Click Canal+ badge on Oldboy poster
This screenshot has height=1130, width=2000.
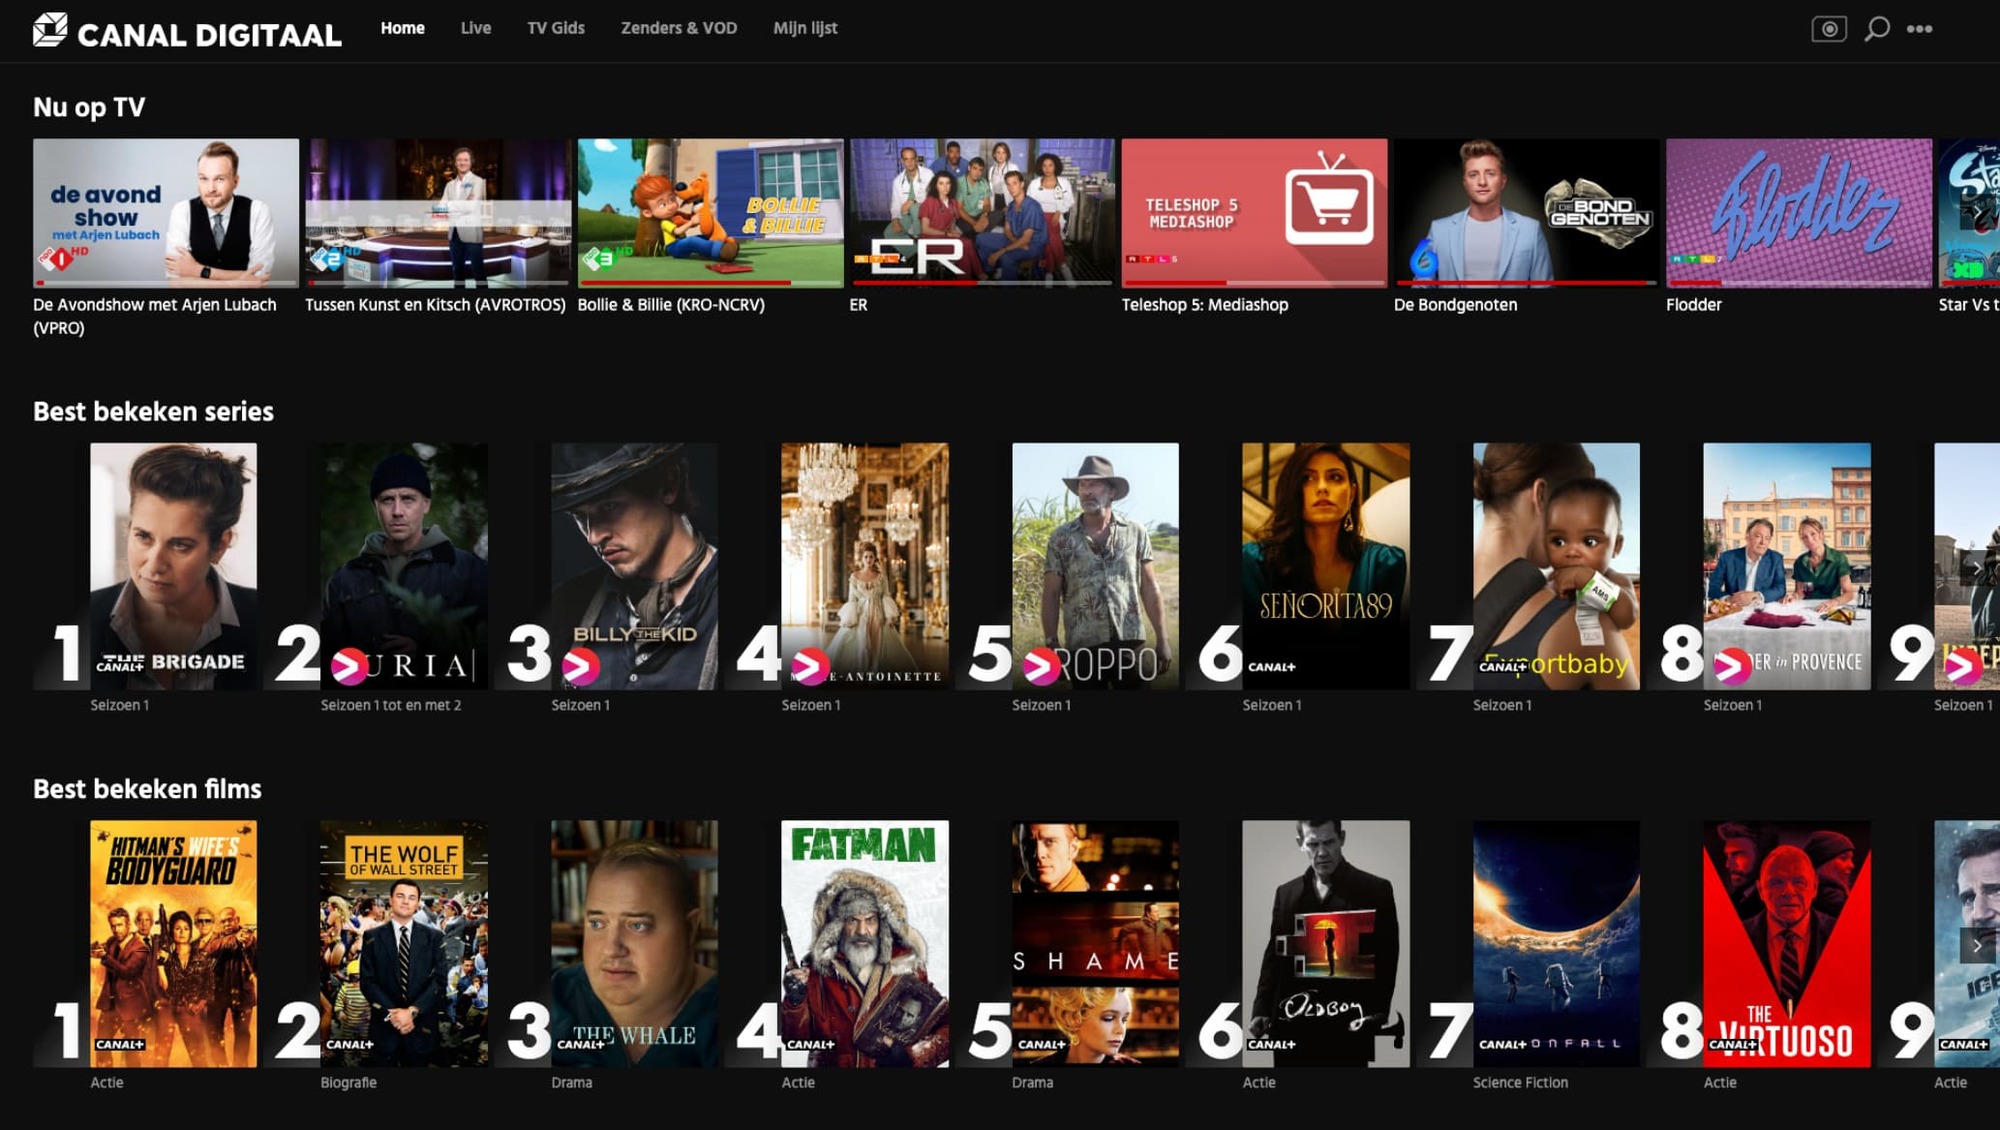(x=1272, y=1044)
